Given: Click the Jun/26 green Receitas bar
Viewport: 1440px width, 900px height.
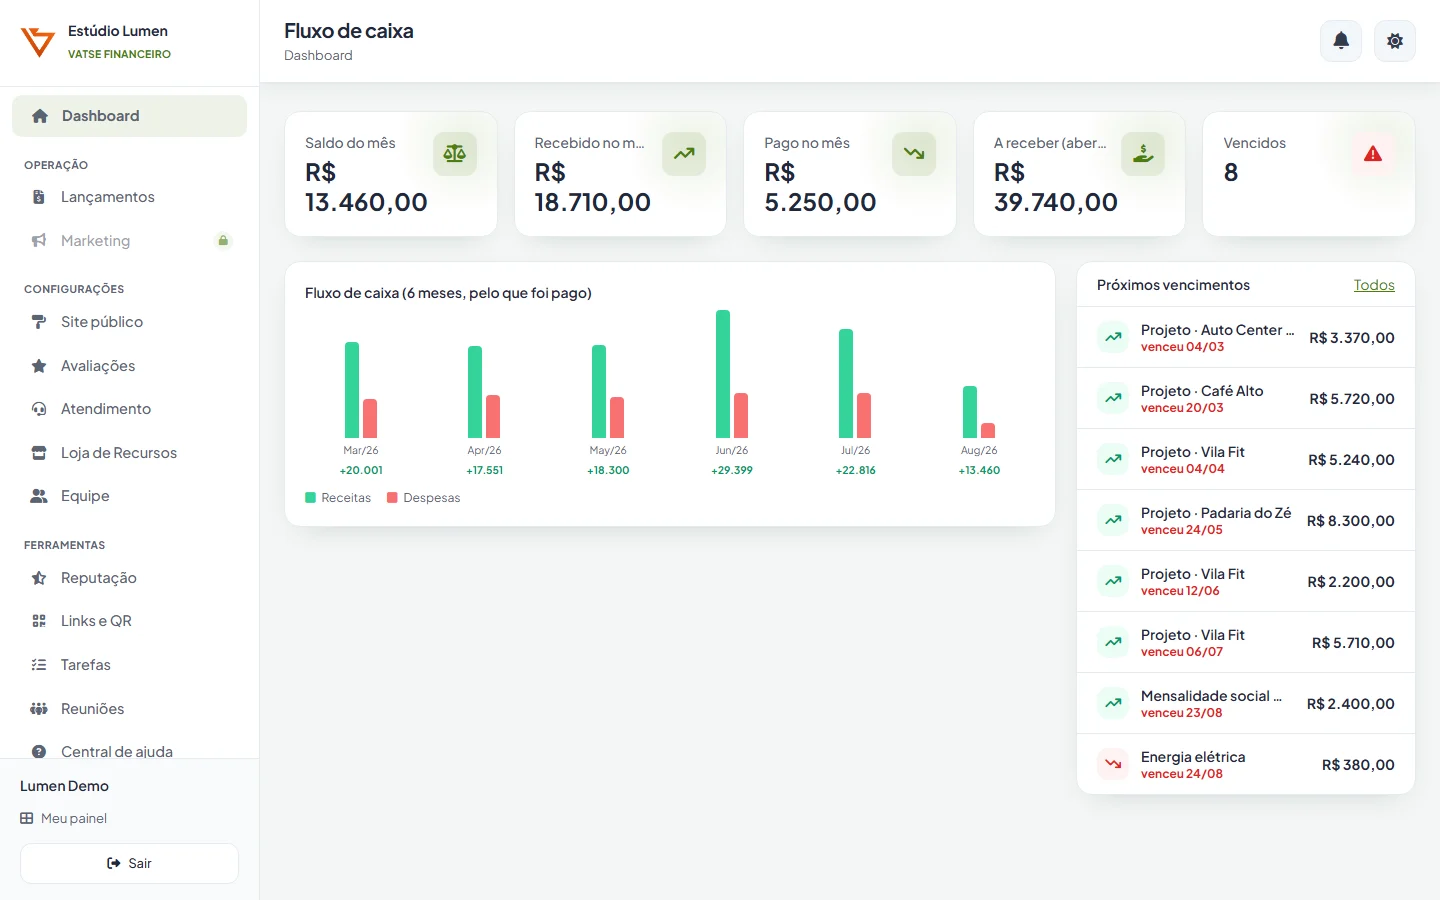Looking at the screenshot, I should (x=723, y=374).
